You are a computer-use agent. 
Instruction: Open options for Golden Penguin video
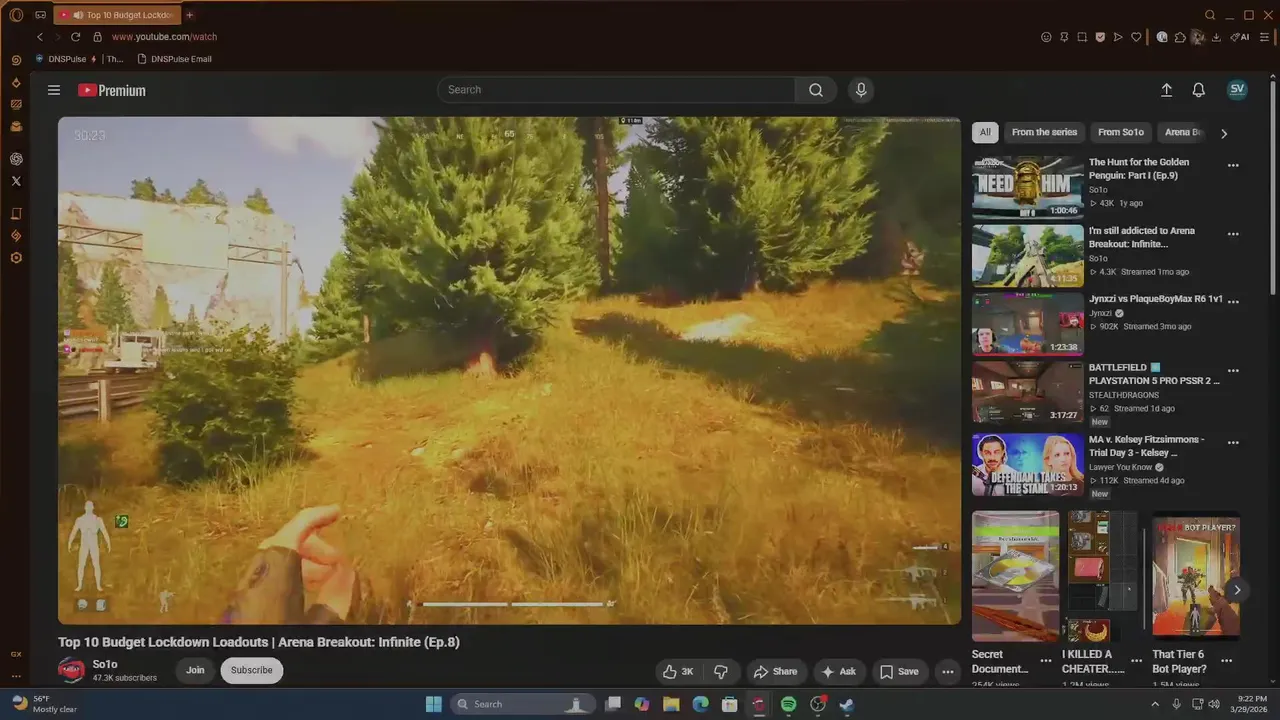coord(1233,166)
